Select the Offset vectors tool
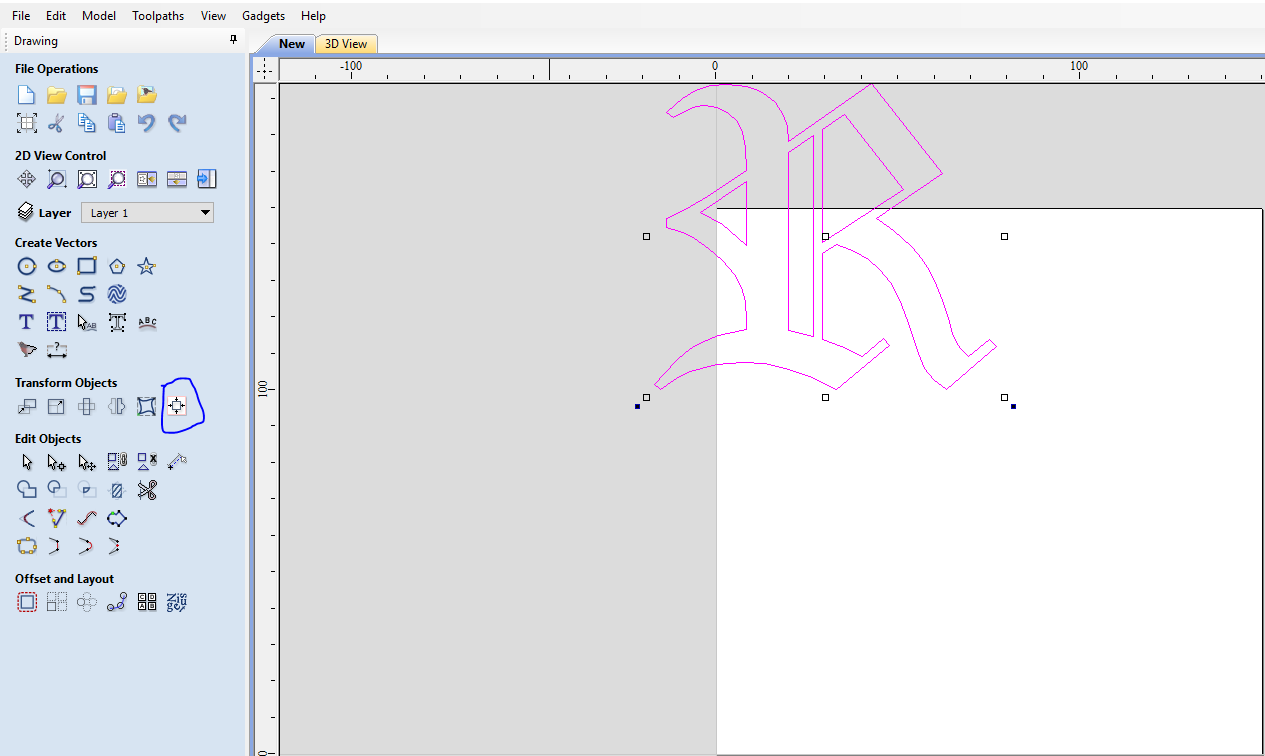1265x756 pixels. 26,601
